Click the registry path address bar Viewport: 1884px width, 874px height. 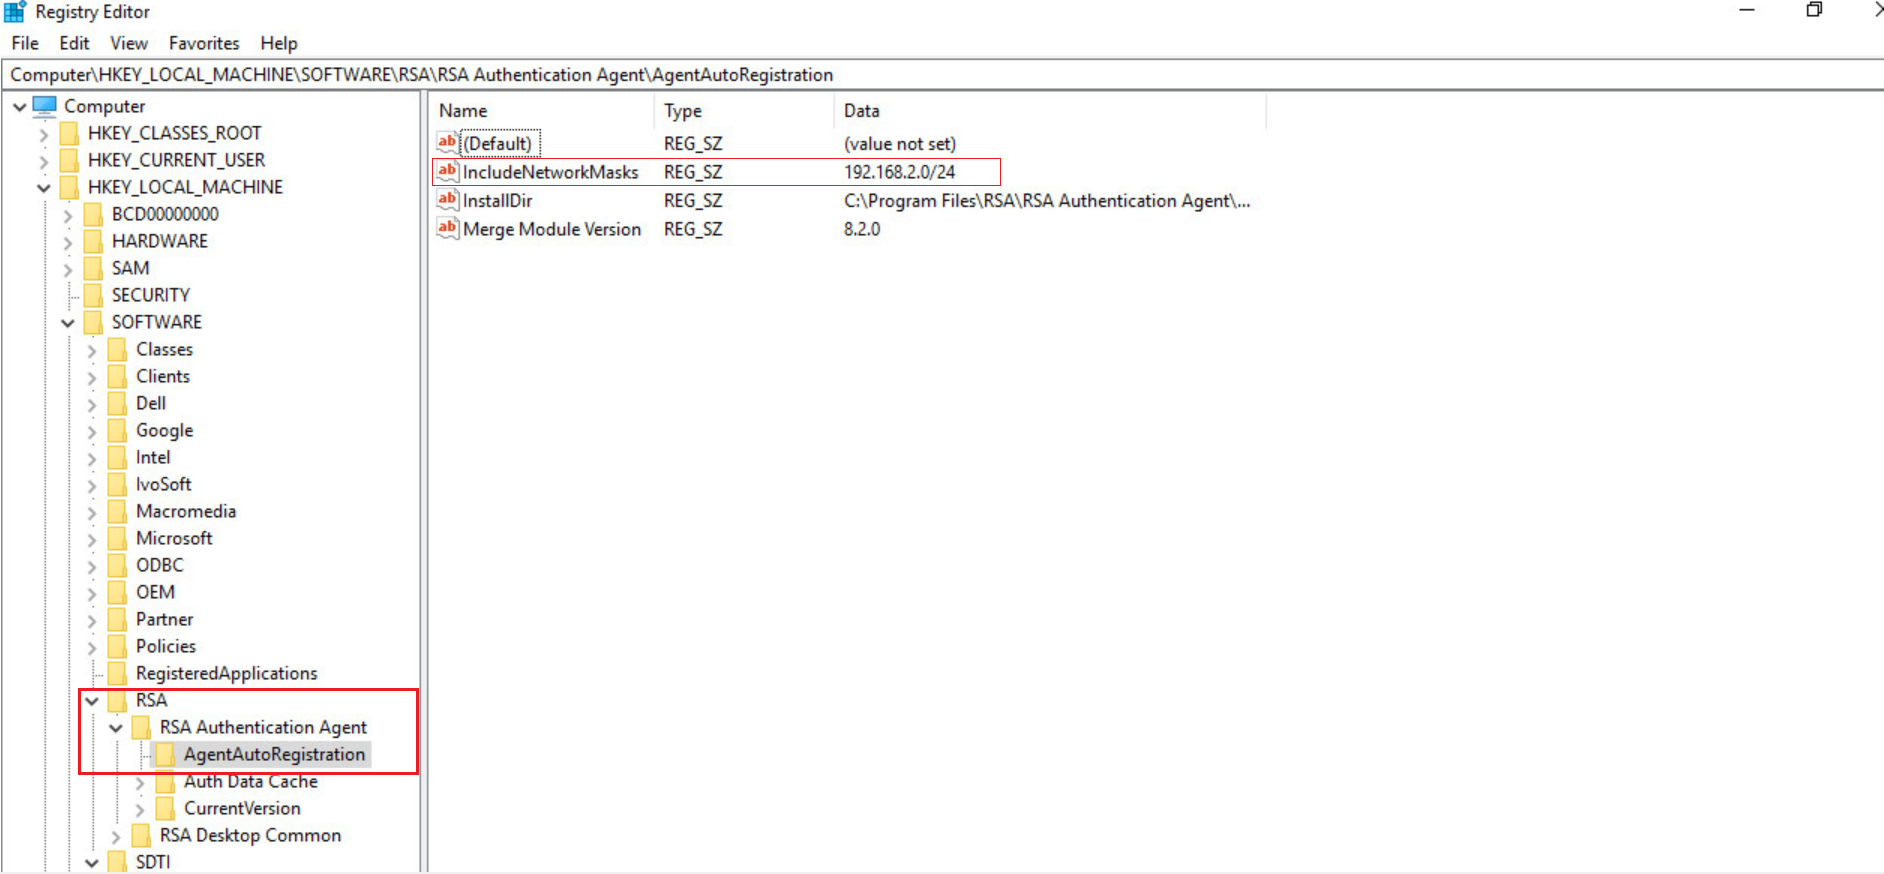click(940, 75)
